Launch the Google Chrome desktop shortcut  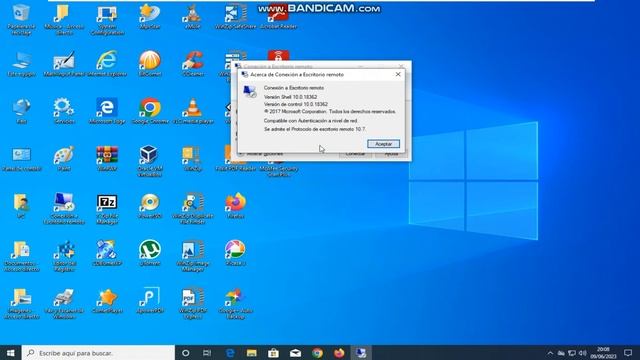150,111
